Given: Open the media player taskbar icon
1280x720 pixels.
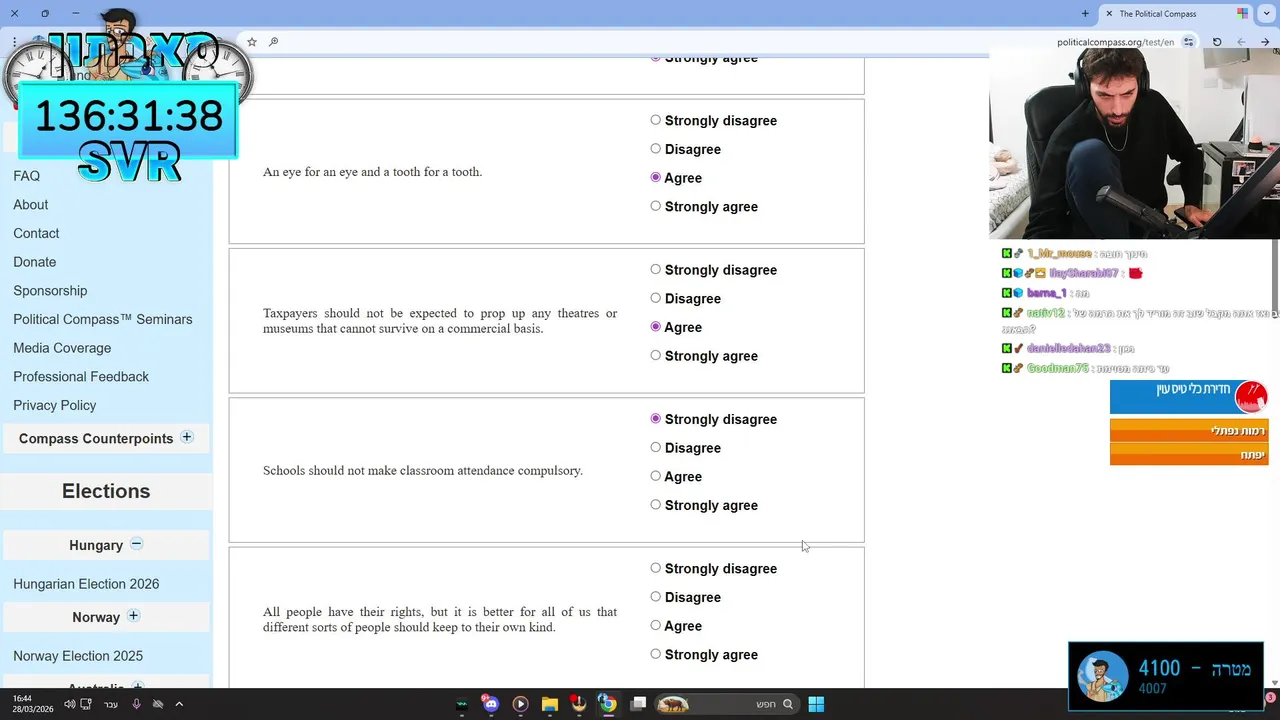Looking at the screenshot, I should [520, 704].
